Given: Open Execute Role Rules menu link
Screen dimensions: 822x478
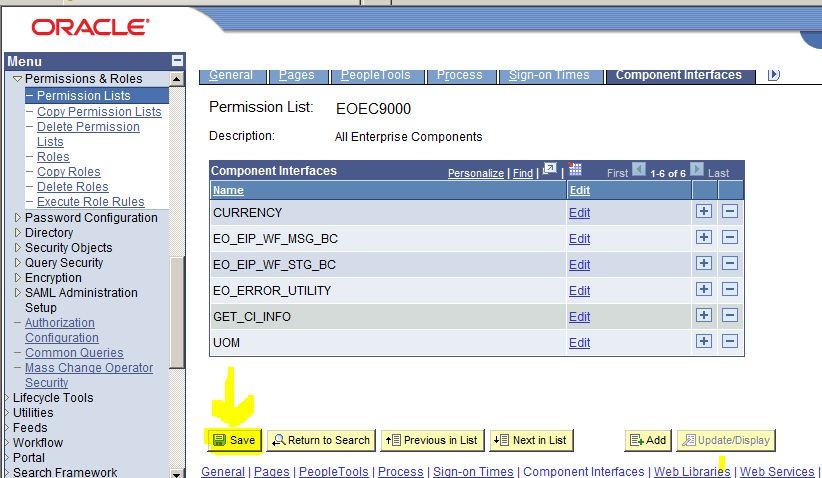Looking at the screenshot, I should coord(91,202).
